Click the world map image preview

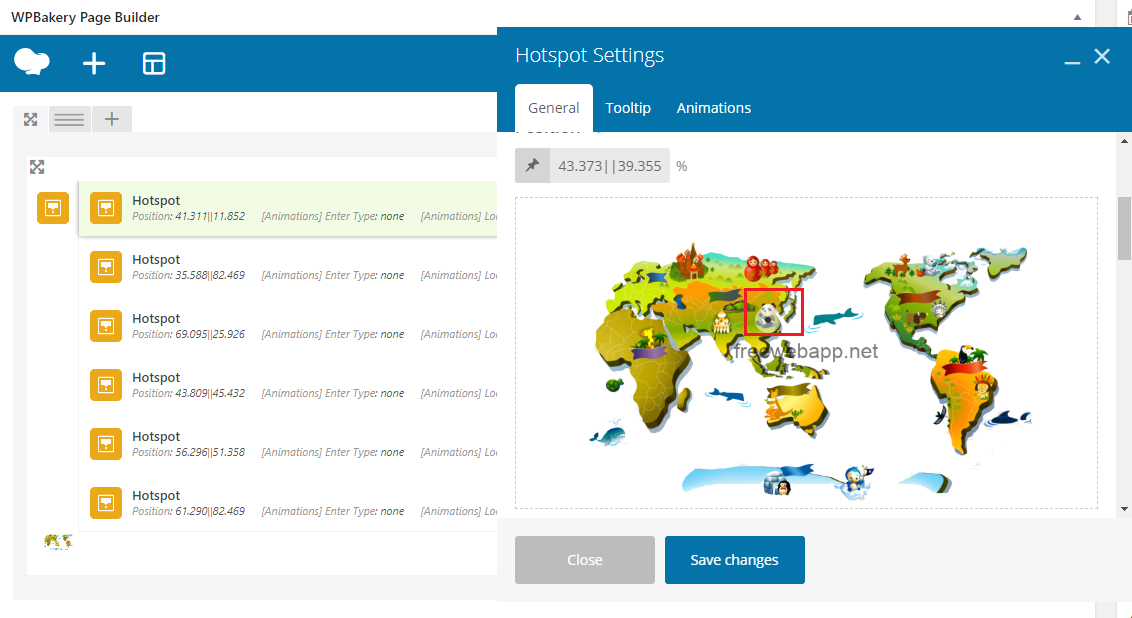point(806,354)
